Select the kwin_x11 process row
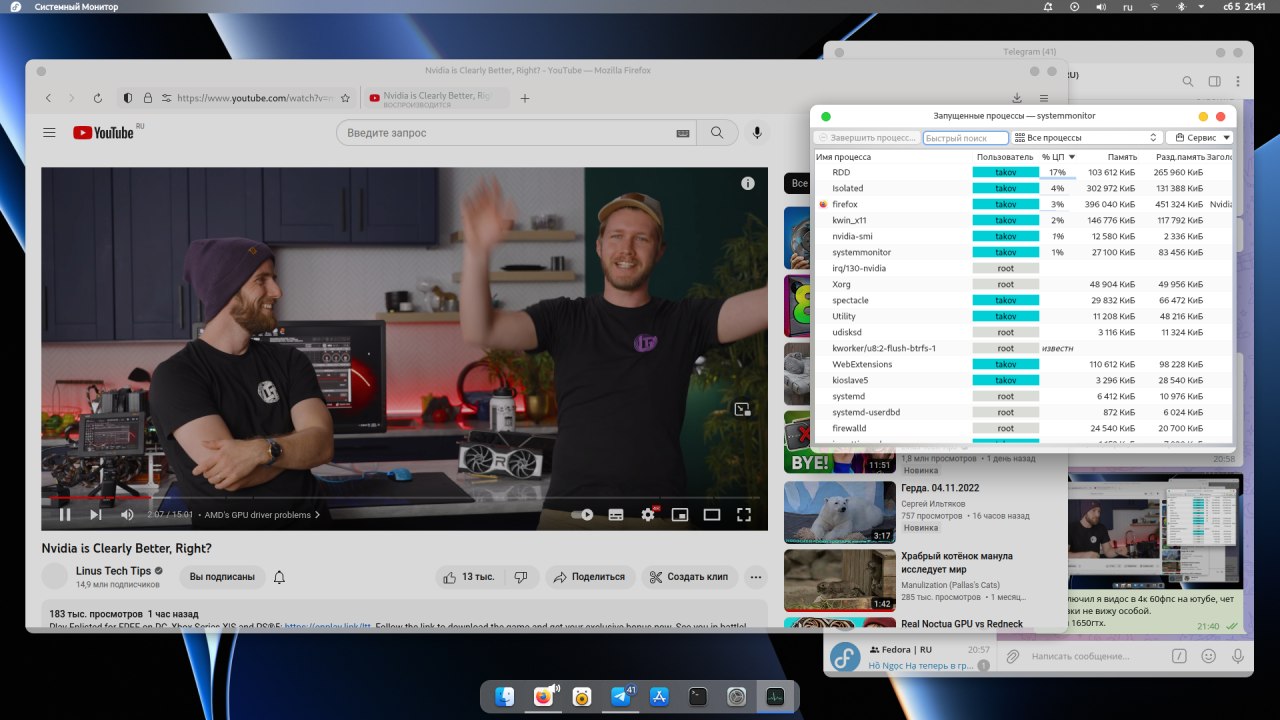Viewport: 1280px width, 720px height. tap(1024, 220)
